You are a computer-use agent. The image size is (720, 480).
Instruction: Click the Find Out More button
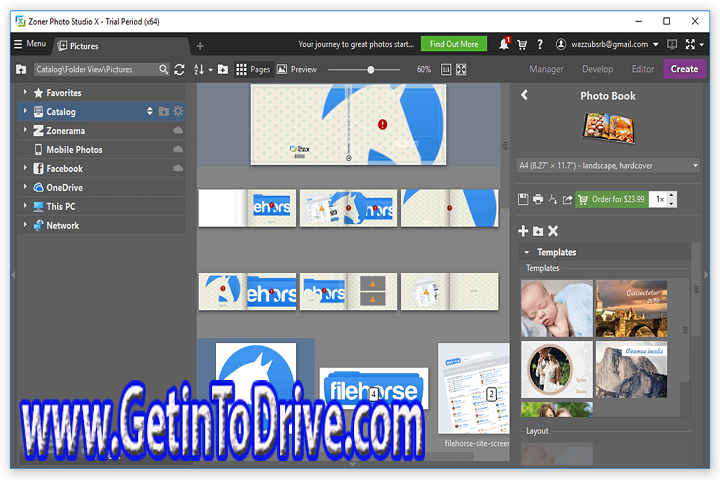point(454,44)
